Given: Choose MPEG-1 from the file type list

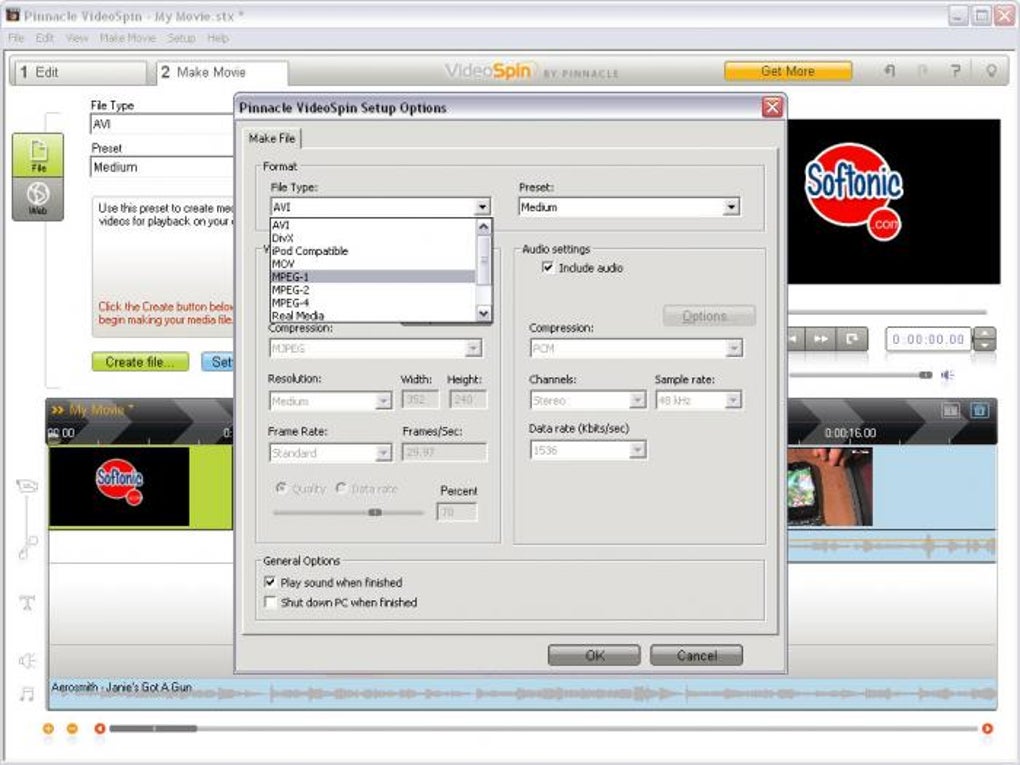Looking at the screenshot, I should coord(373,277).
